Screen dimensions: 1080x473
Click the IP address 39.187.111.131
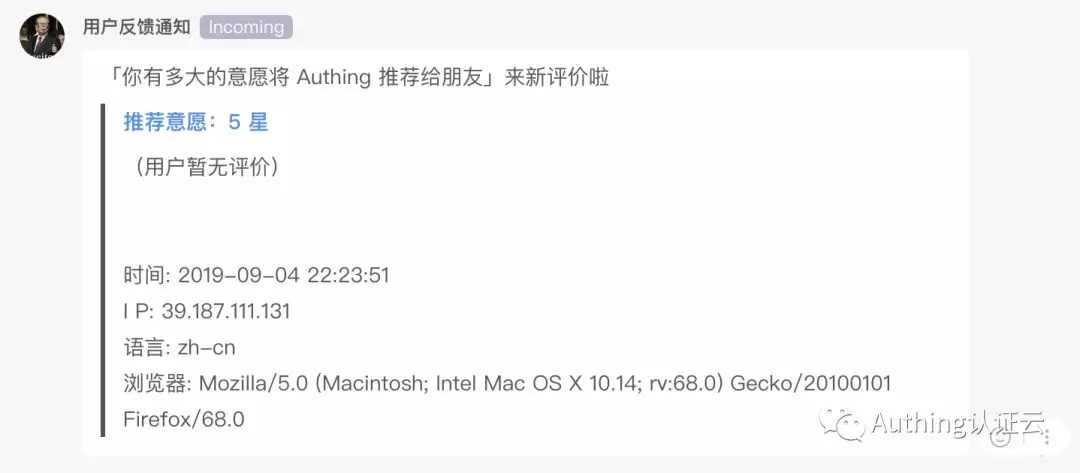(x=226, y=311)
